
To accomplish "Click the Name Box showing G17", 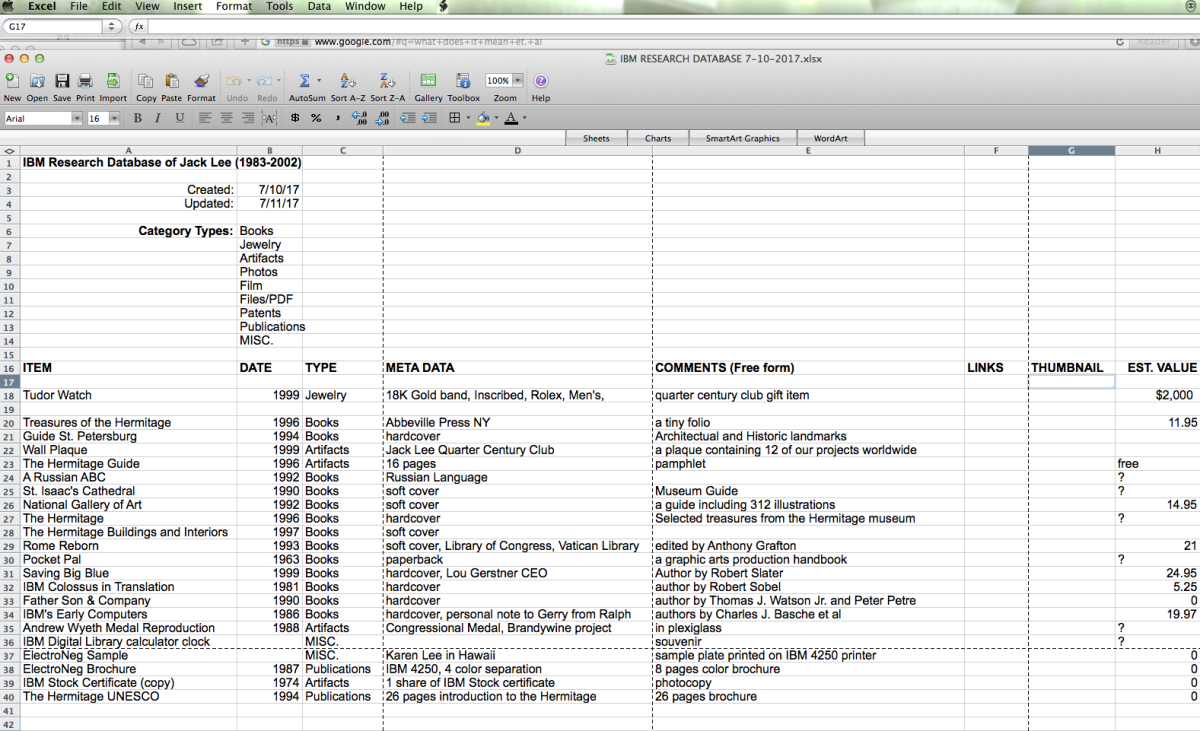I will [x=66, y=27].
